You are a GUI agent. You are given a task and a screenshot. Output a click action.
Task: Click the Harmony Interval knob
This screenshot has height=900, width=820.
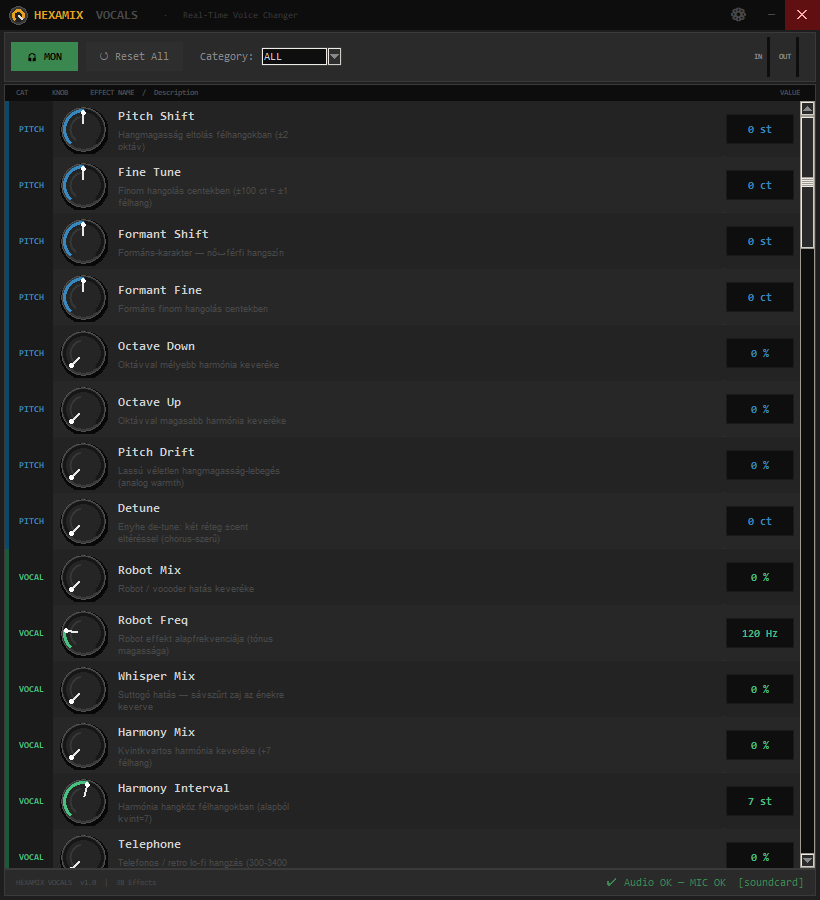(84, 801)
